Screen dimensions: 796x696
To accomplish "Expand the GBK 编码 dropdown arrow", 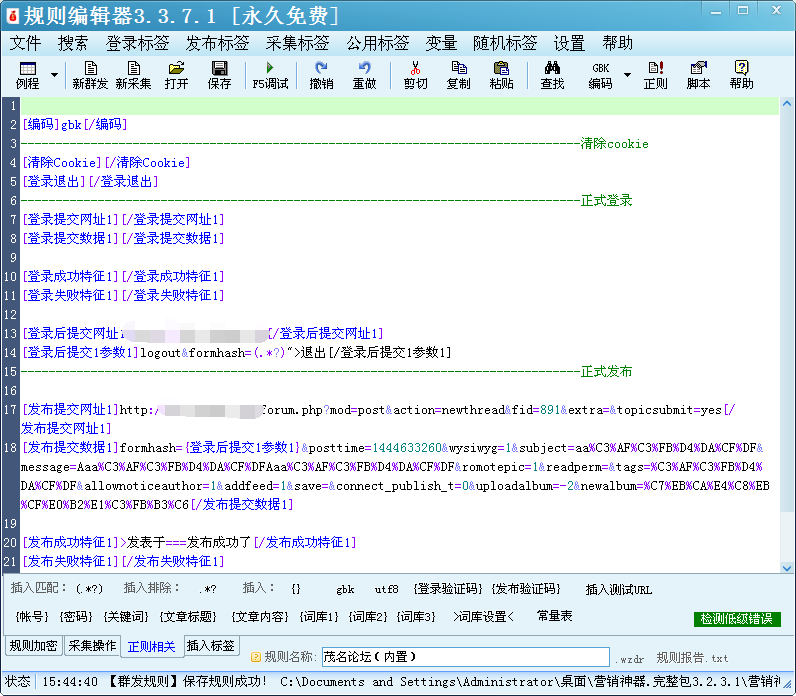I will (627, 75).
